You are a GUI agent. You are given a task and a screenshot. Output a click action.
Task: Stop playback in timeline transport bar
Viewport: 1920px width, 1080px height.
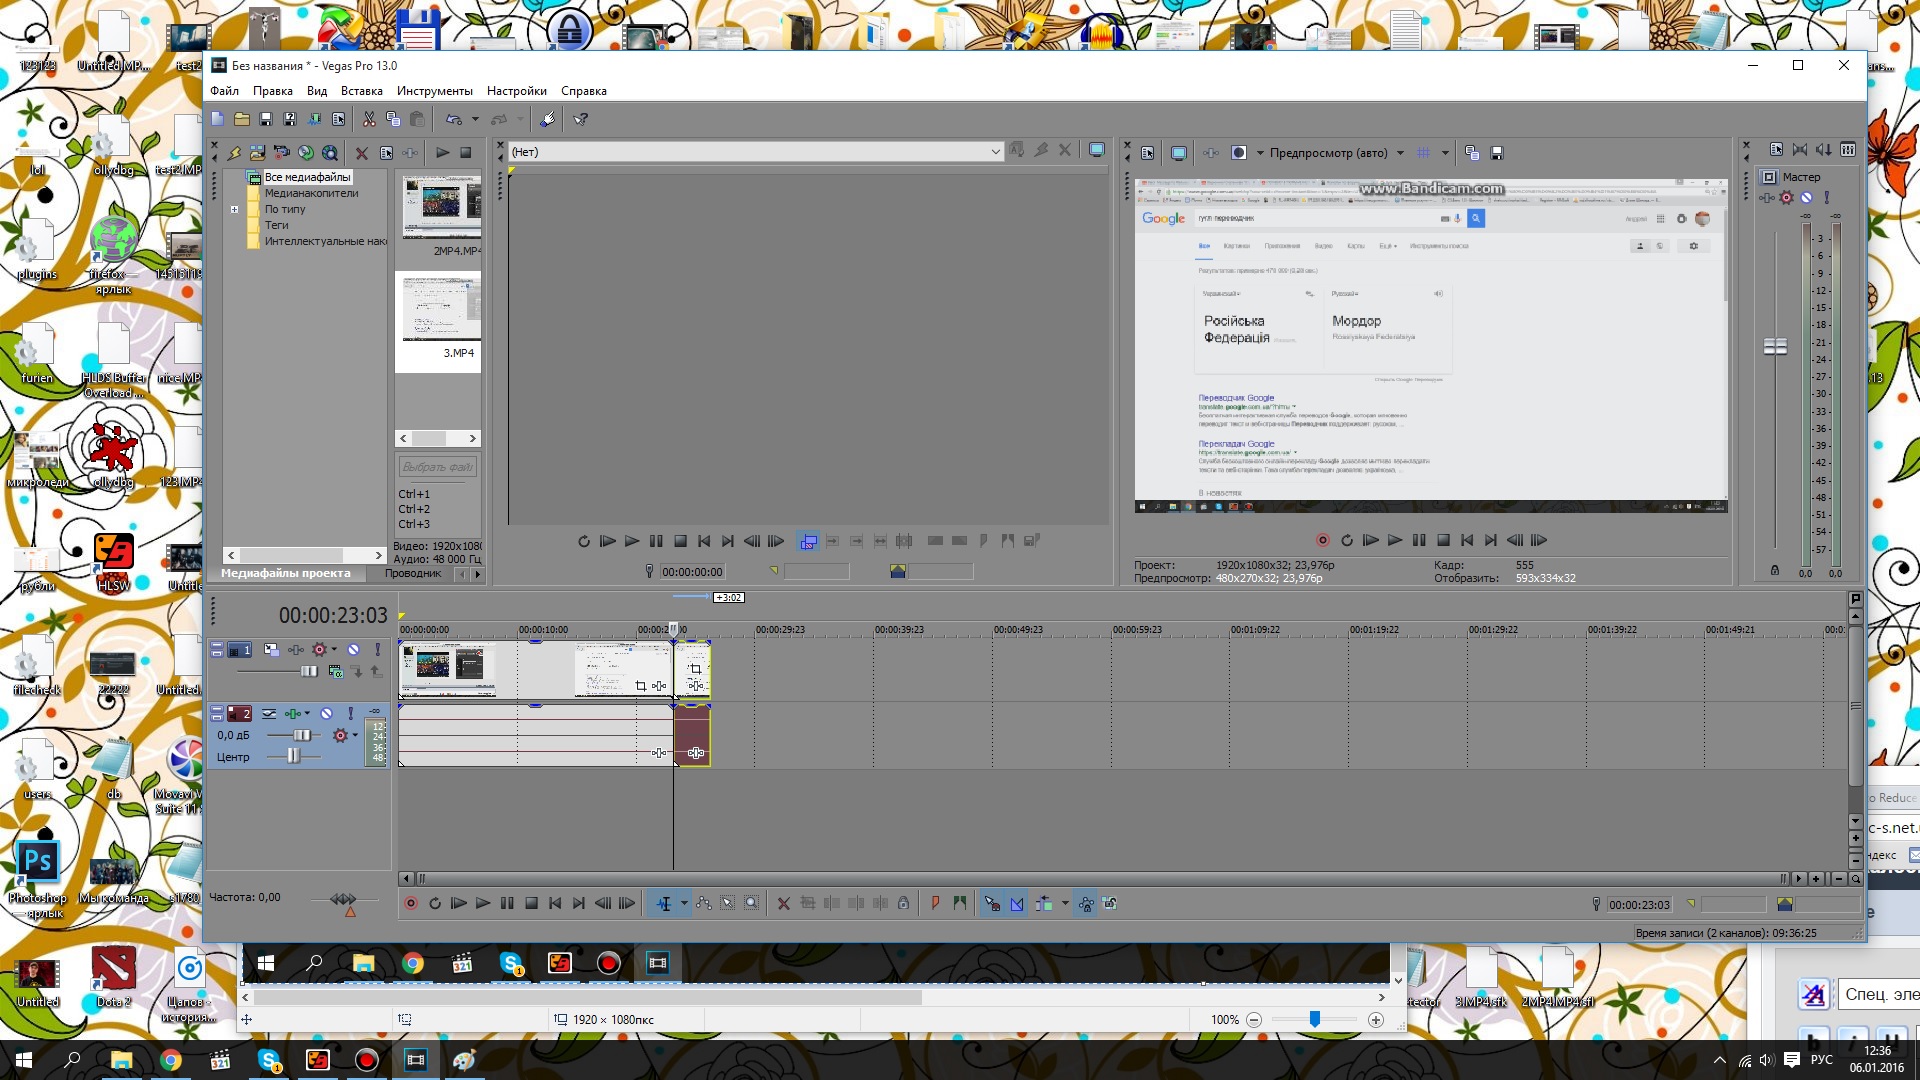(531, 904)
